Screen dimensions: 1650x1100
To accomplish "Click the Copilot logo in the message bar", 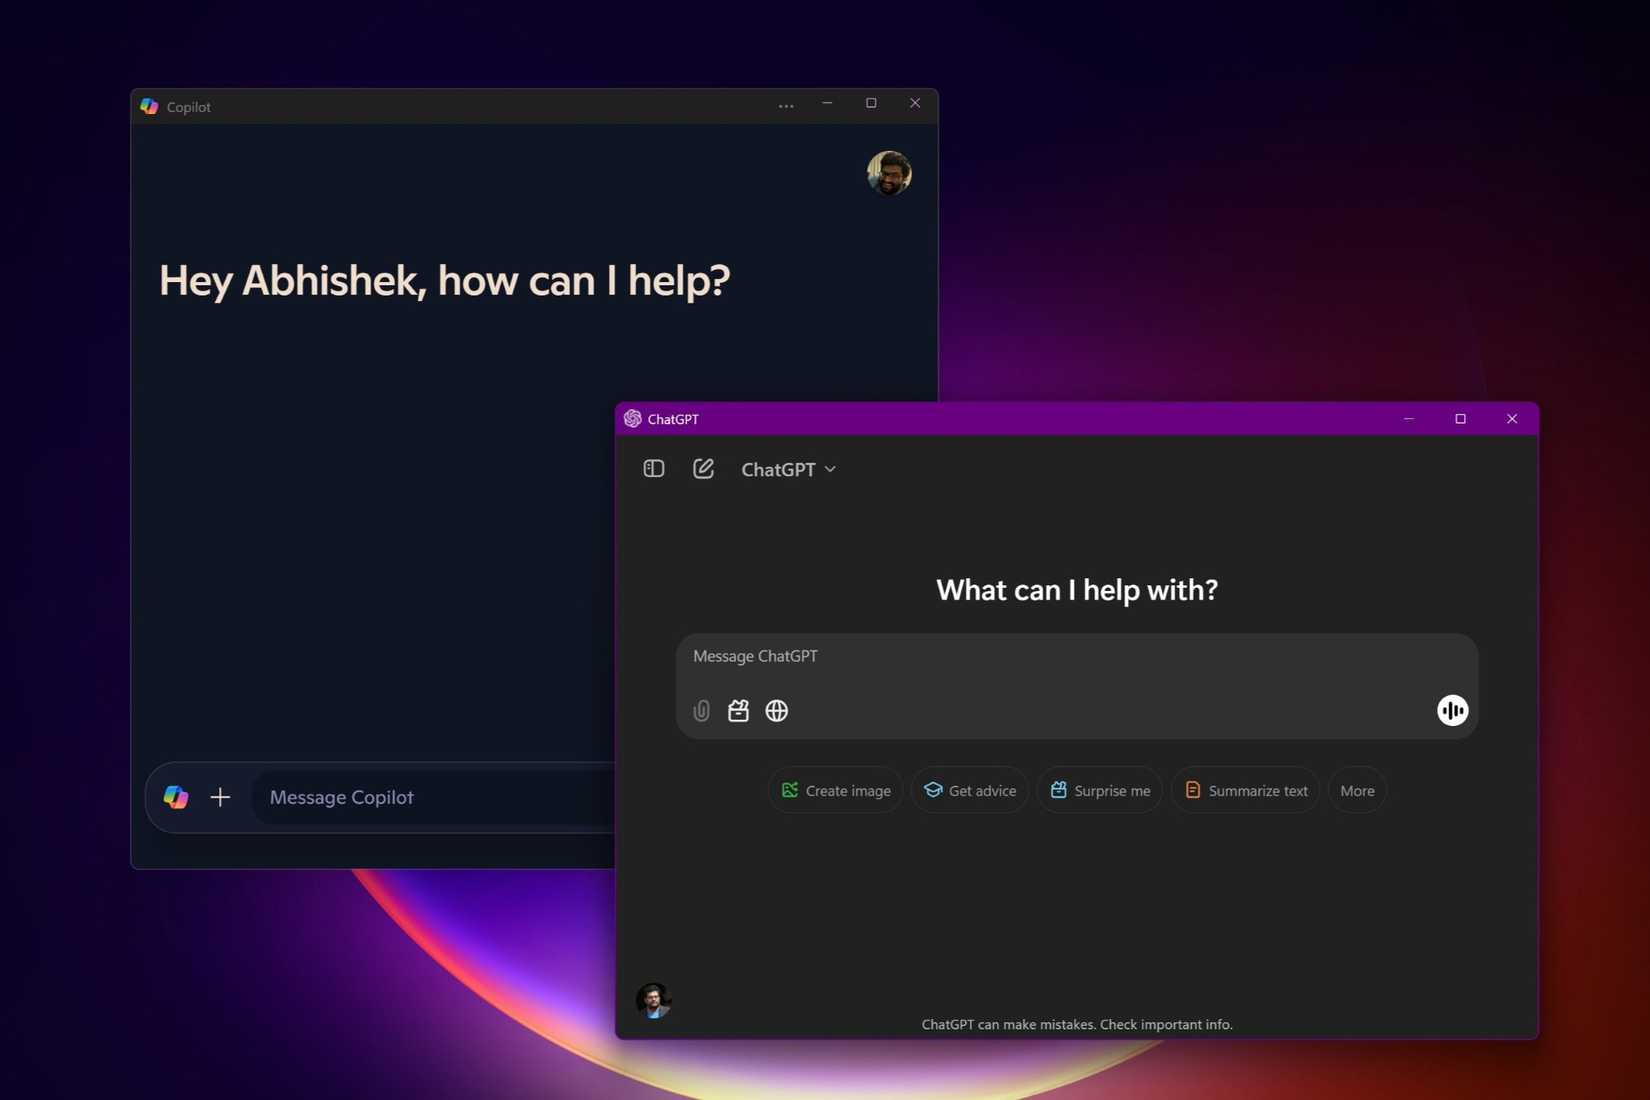I will [x=176, y=797].
